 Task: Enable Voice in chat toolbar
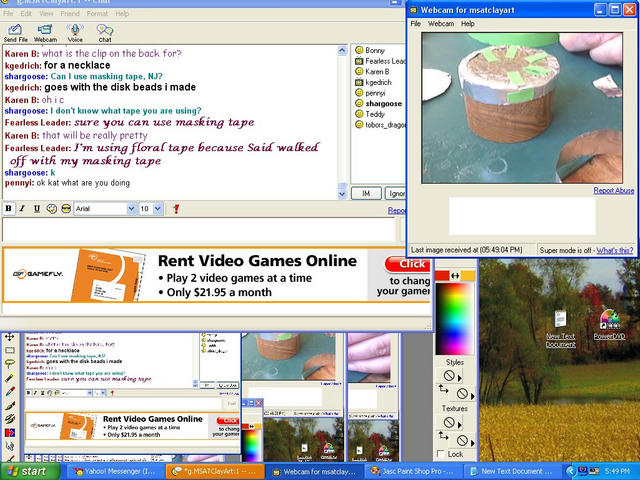pos(75,33)
